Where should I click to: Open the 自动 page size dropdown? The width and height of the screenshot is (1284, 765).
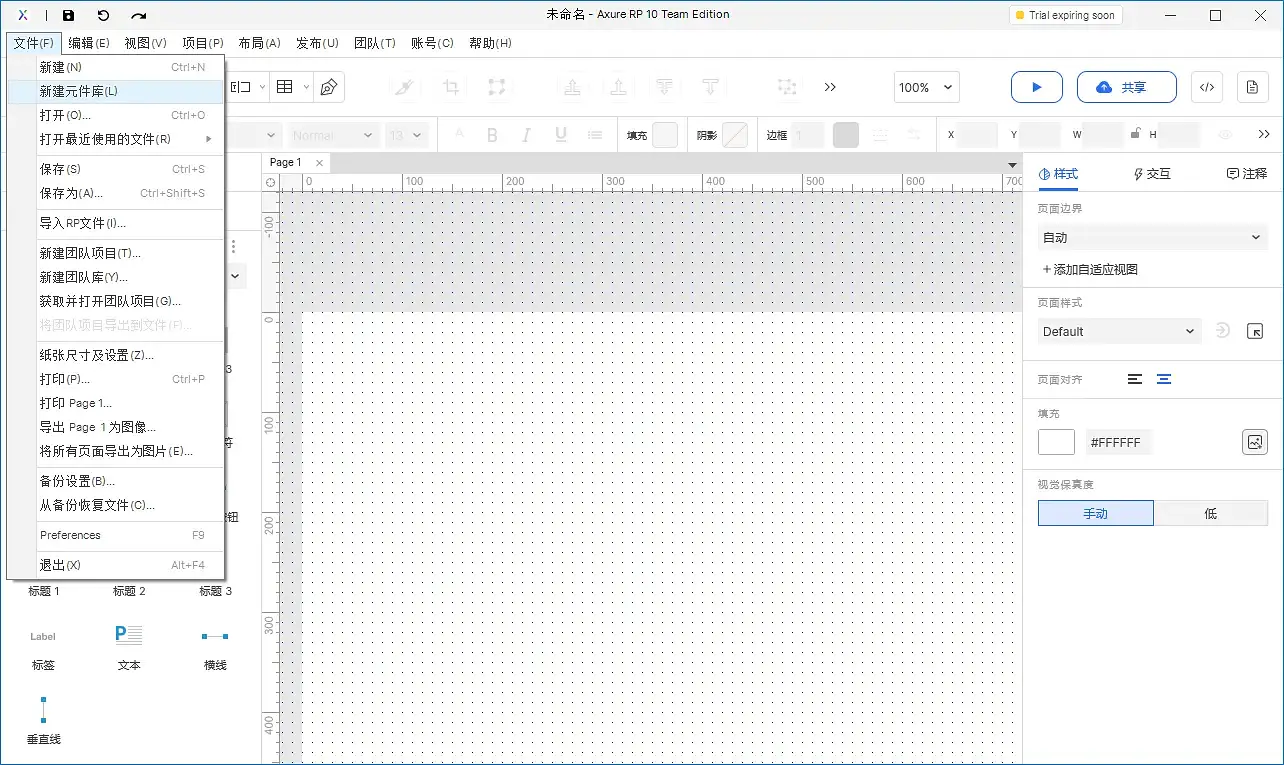1151,237
